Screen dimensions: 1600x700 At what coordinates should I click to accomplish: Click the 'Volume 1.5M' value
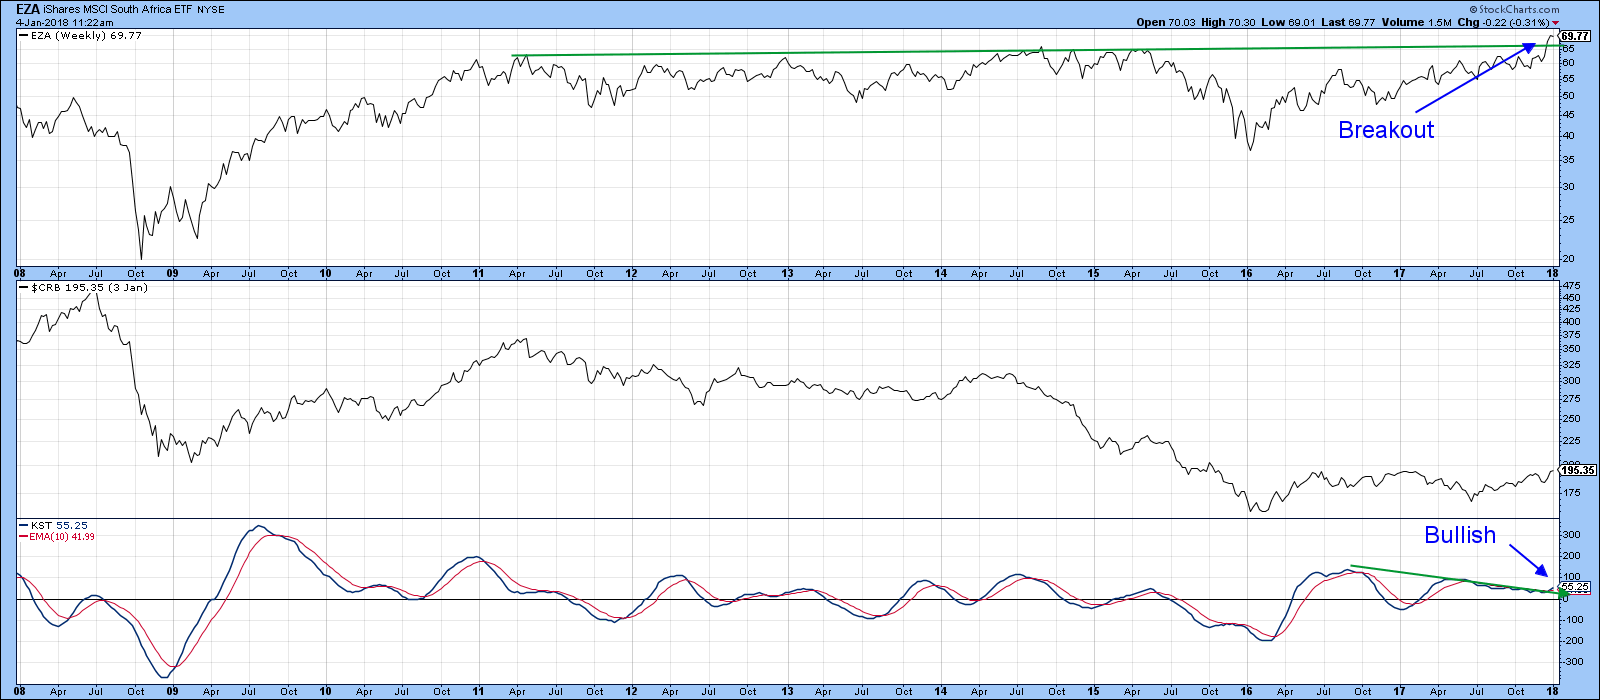coord(1415,22)
